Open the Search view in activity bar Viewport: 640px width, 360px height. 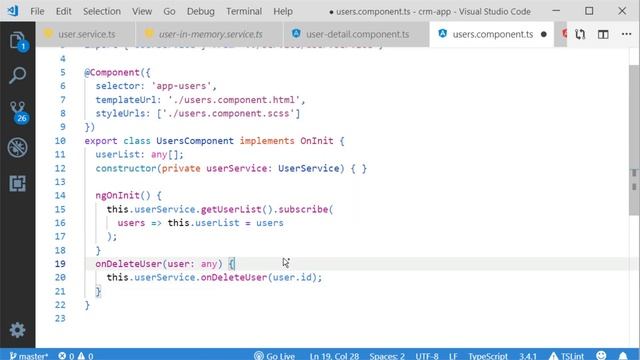(x=18, y=76)
